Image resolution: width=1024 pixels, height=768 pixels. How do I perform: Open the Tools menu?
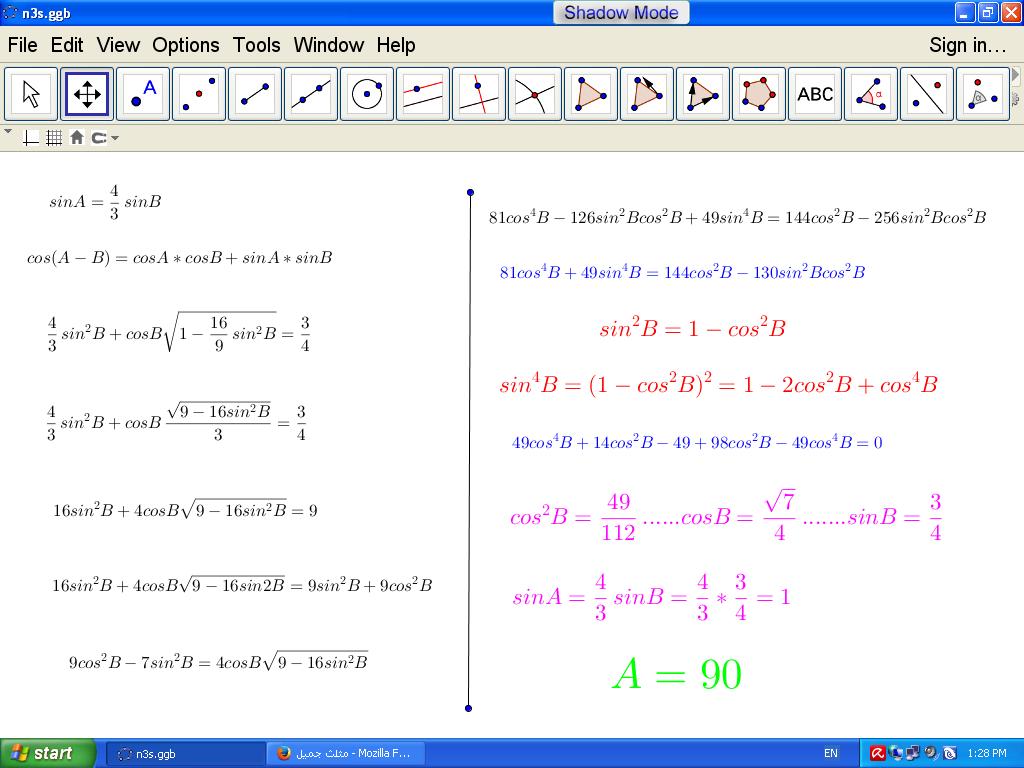coord(257,45)
